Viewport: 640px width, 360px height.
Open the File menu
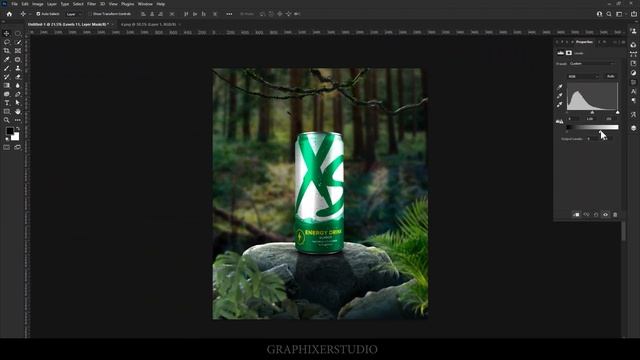coord(14,4)
